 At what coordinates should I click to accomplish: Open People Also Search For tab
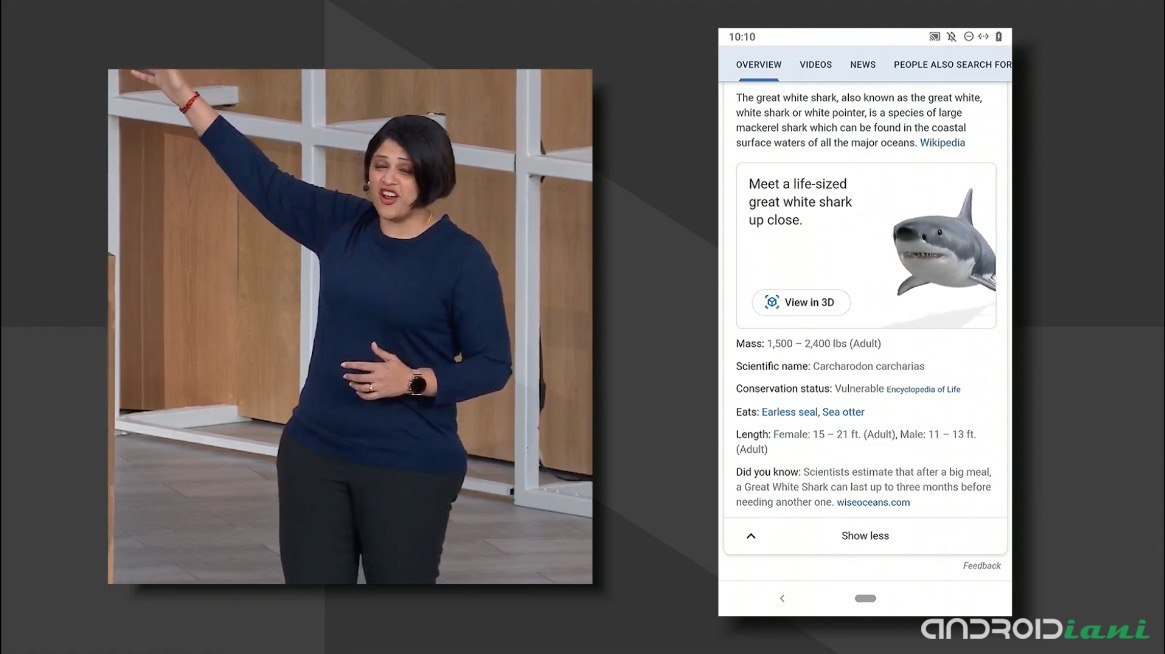tap(952, 65)
